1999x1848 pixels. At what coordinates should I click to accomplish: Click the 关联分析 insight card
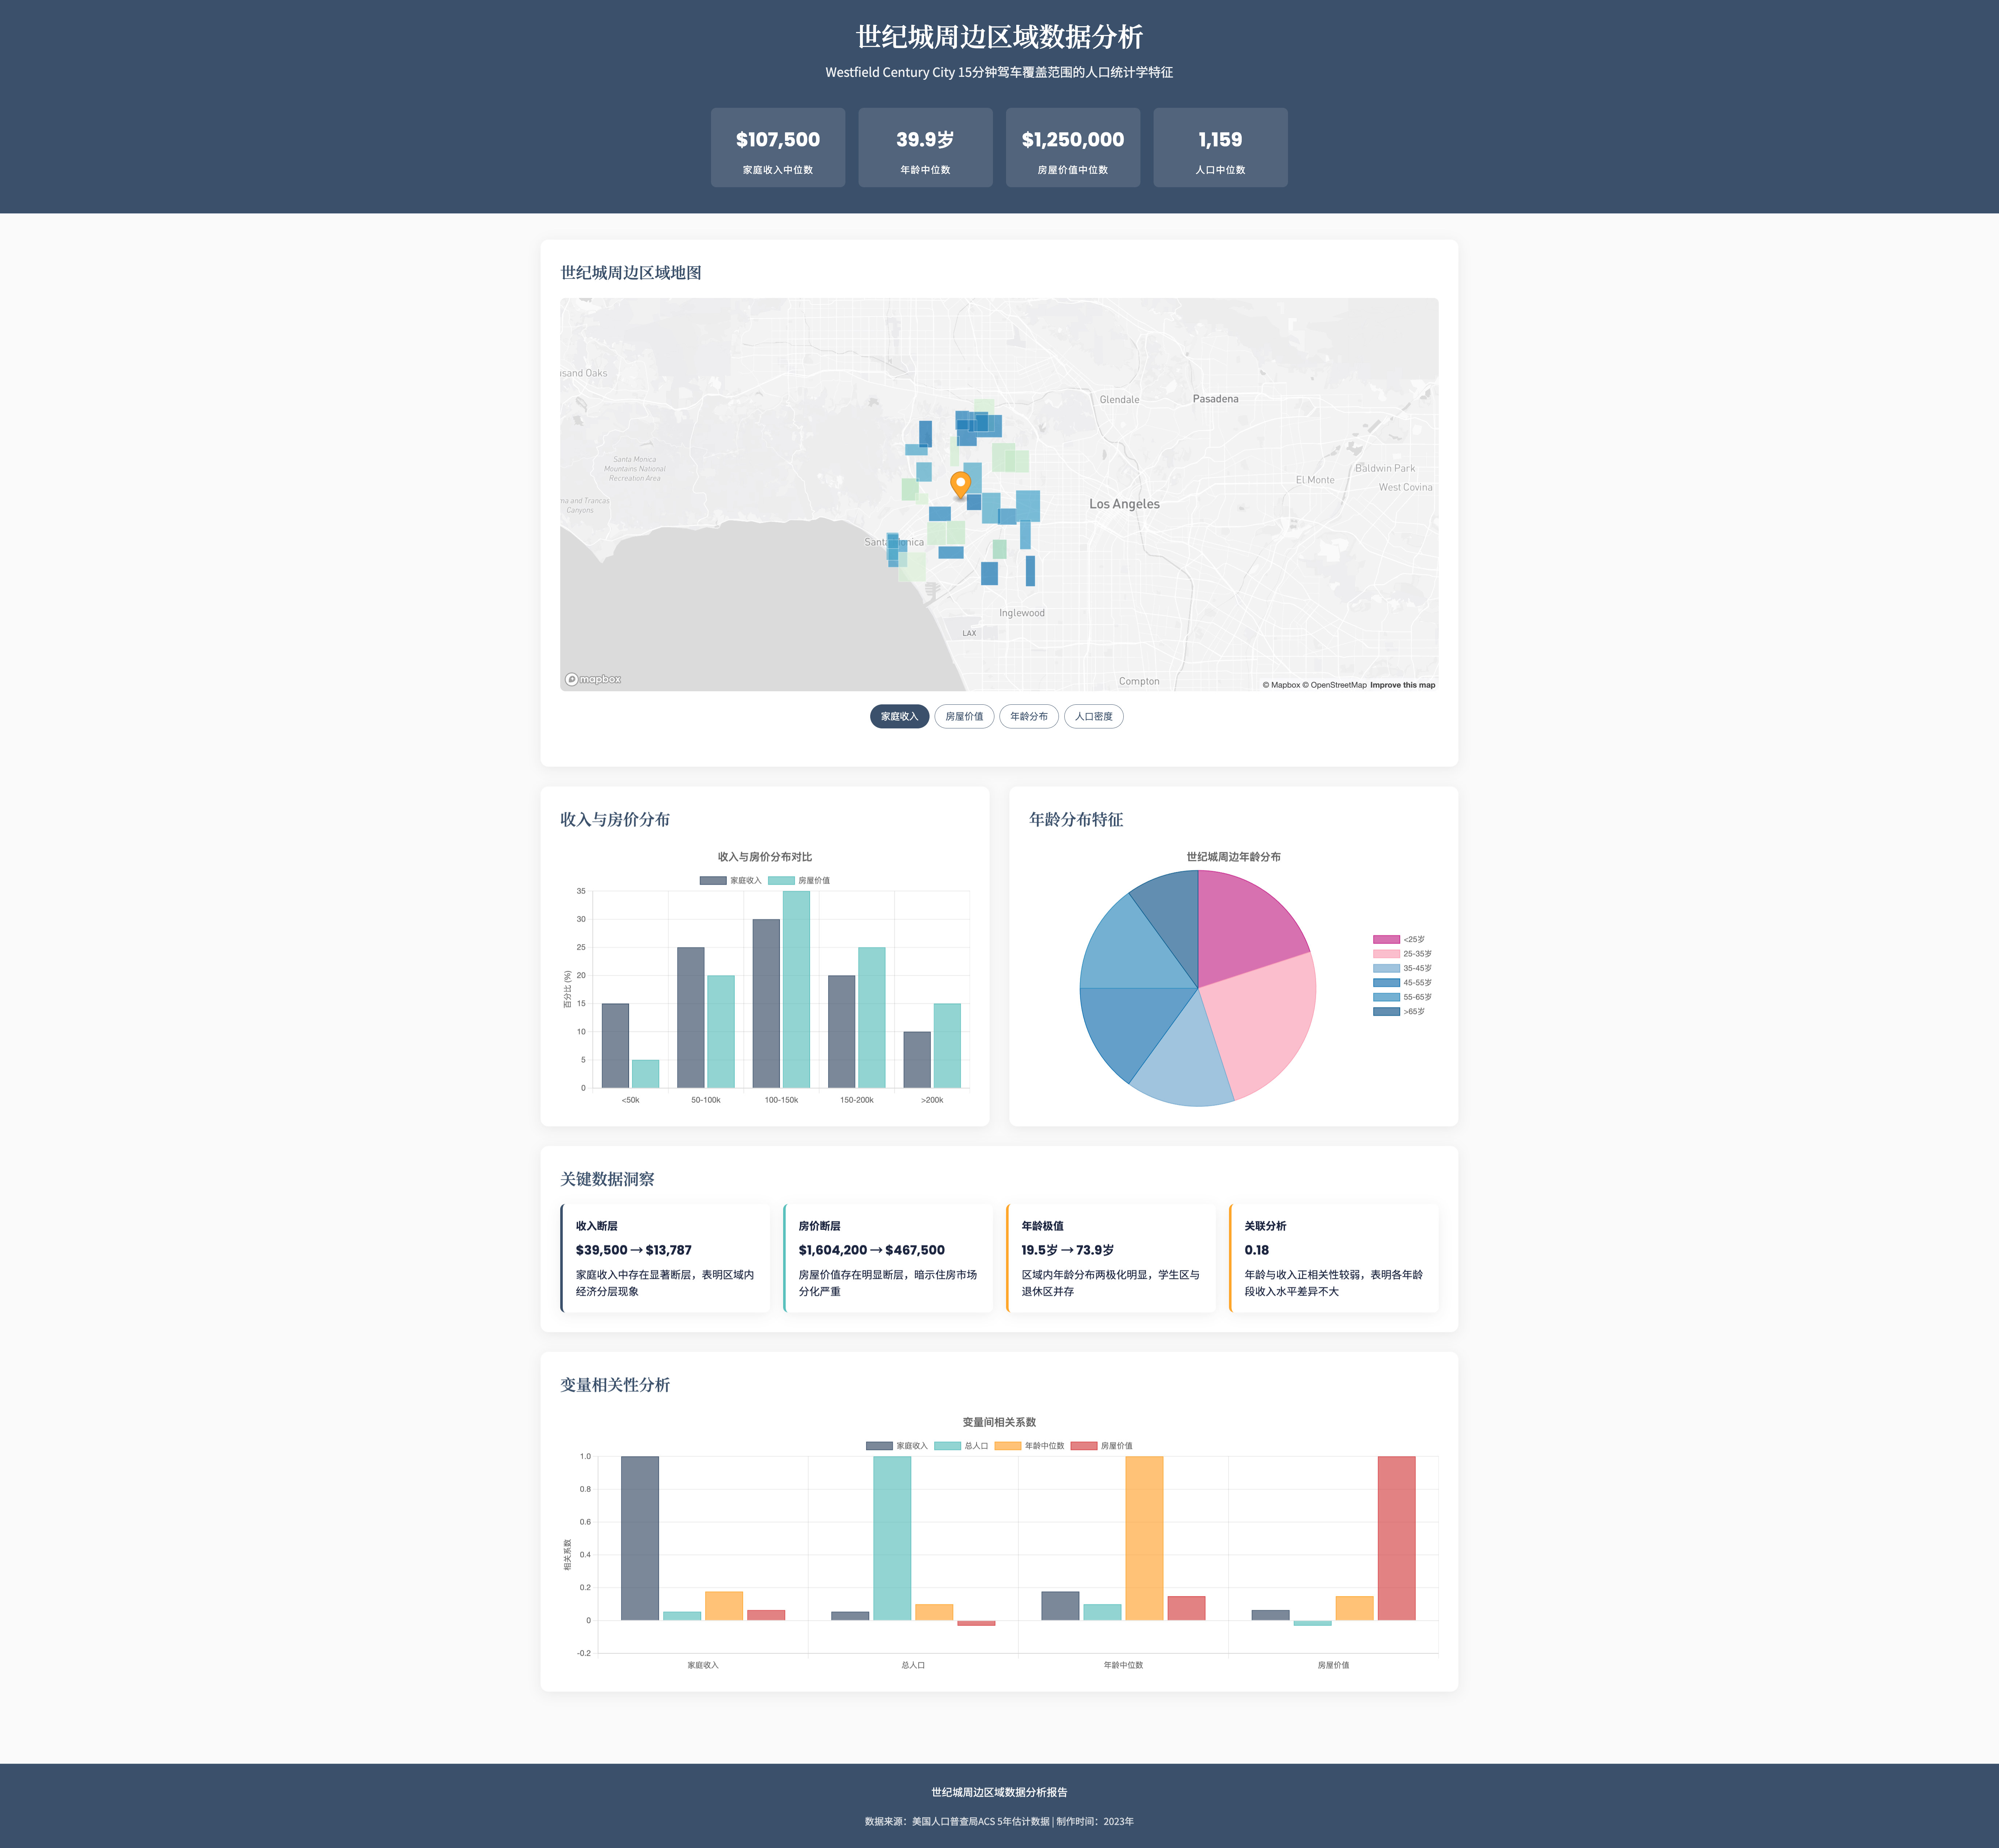coord(1334,1258)
